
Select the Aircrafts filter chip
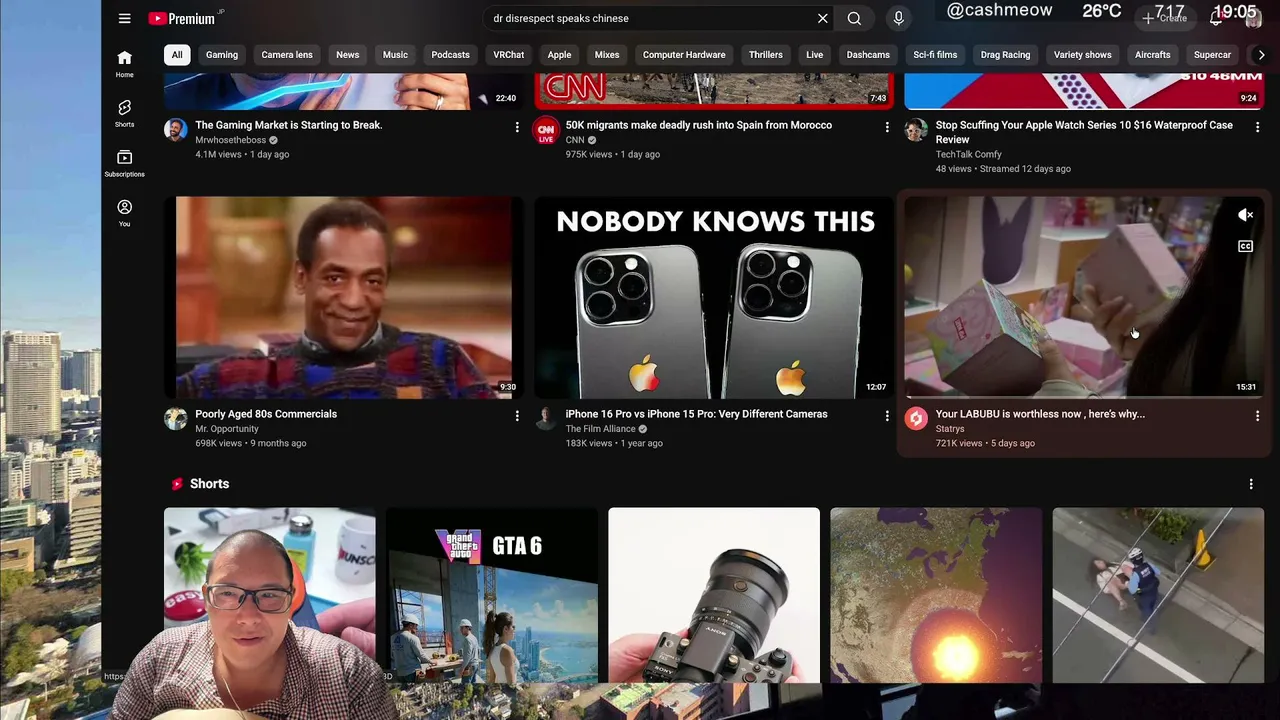[x=1152, y=55]
